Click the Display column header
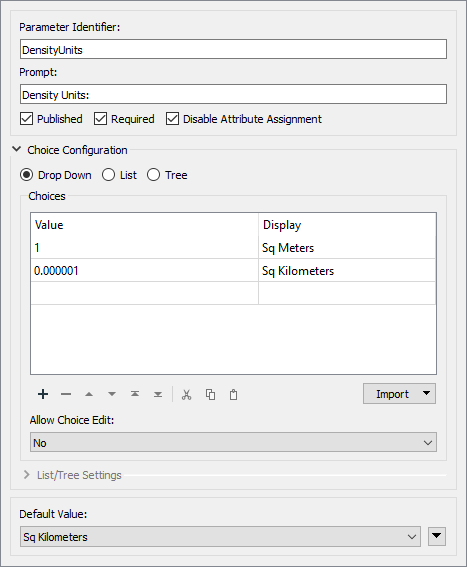 (347, 225)
